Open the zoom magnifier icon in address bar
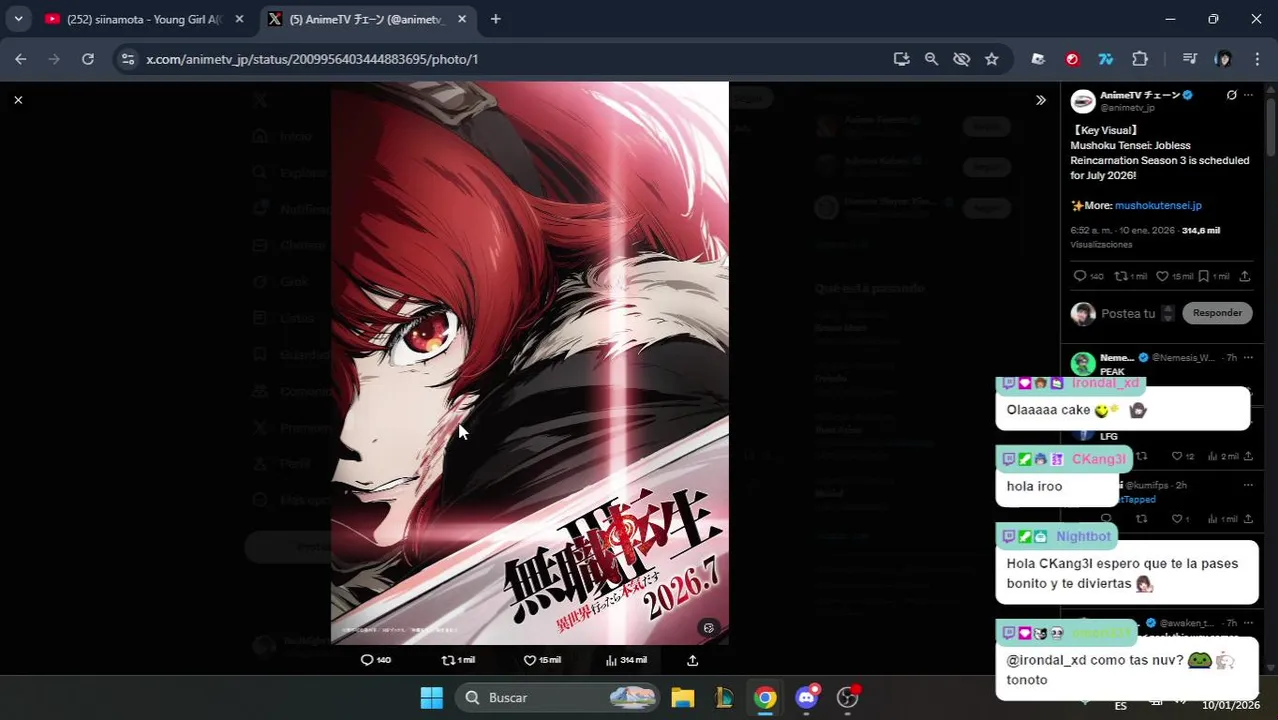The image size is (1278, 720). [x=931, y=59]
